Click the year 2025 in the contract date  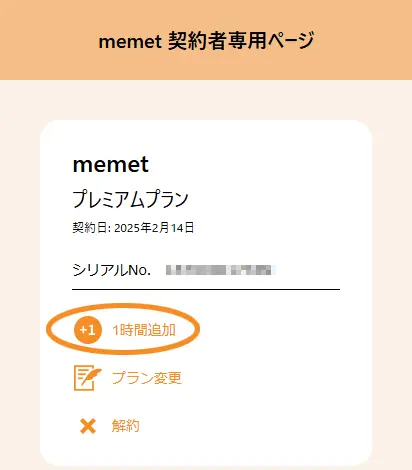[x=127, y=228]
